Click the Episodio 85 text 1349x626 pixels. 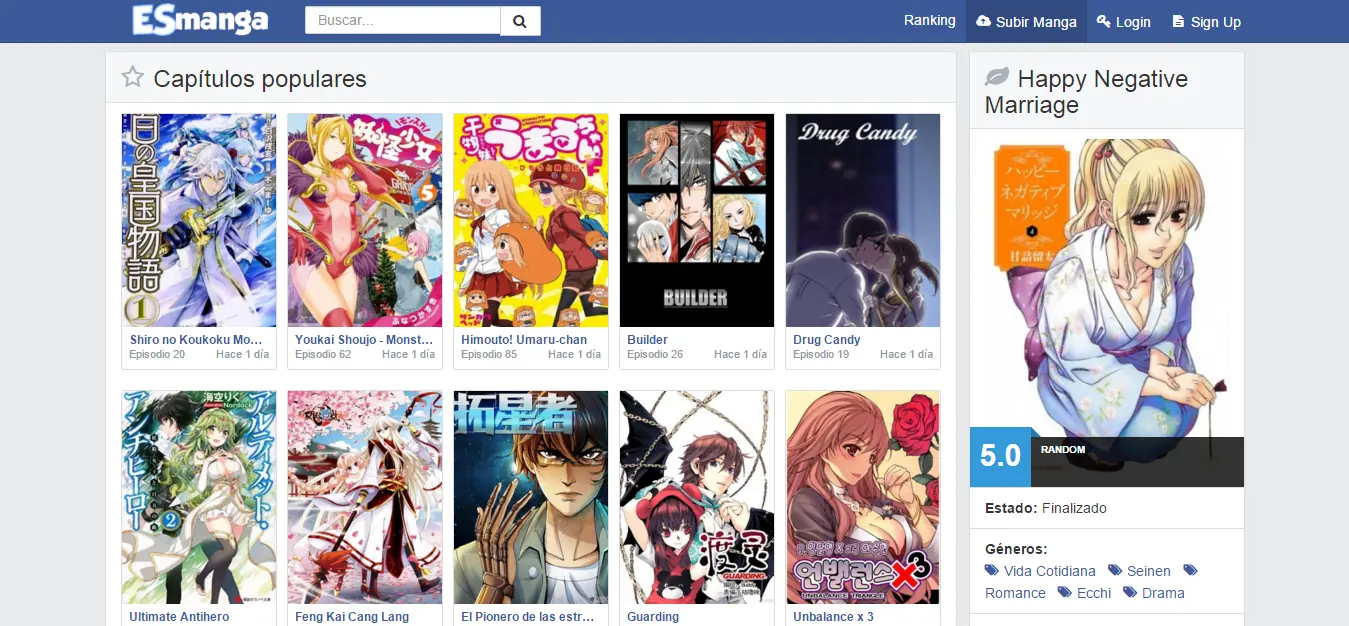[x=489, y=354]
